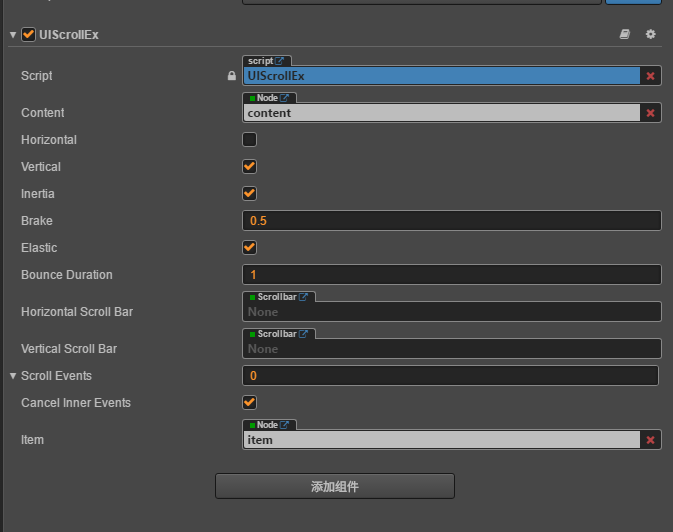
Task: Enable the Horizontal checkbox
Action: click(x=249, y=140)
